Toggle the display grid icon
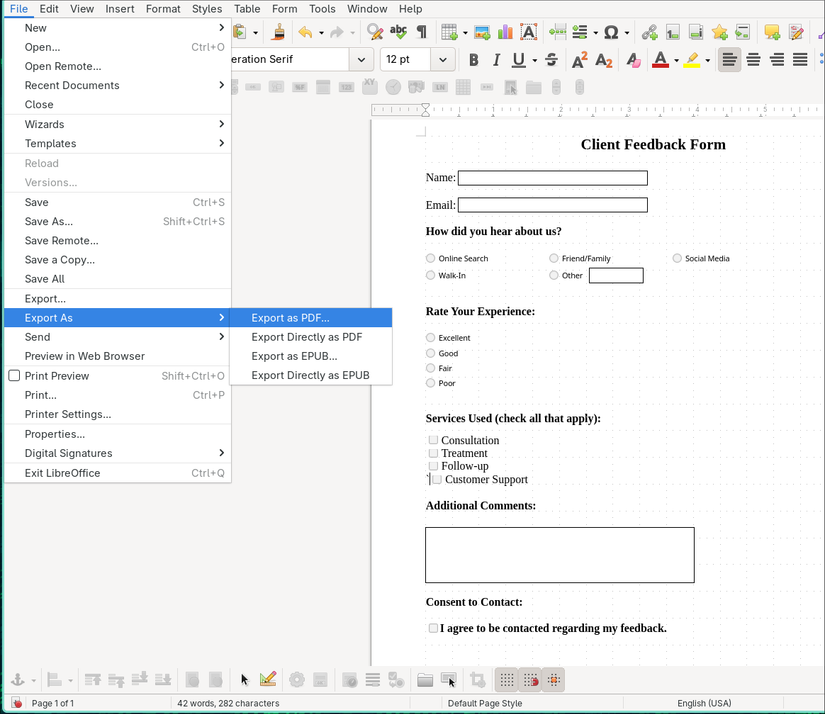 pyautogui.click(x=506, y=680)
